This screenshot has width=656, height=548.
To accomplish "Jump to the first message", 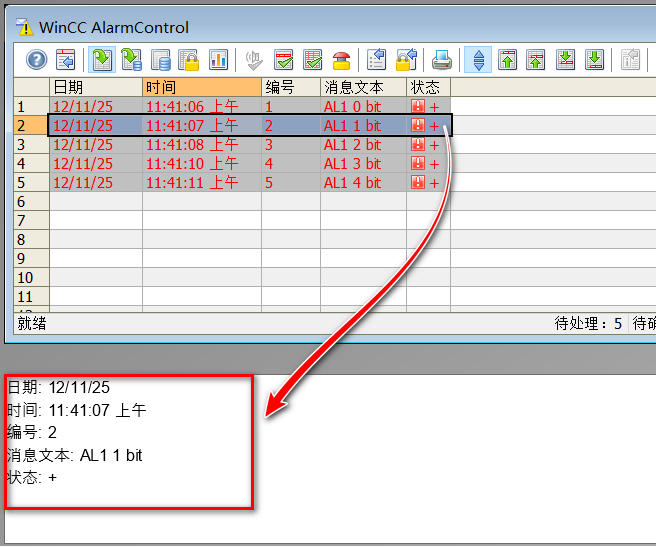I will pos(507,60).
